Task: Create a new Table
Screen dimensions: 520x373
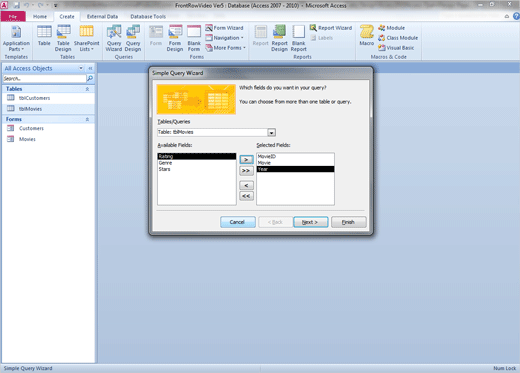Action: 44,36
